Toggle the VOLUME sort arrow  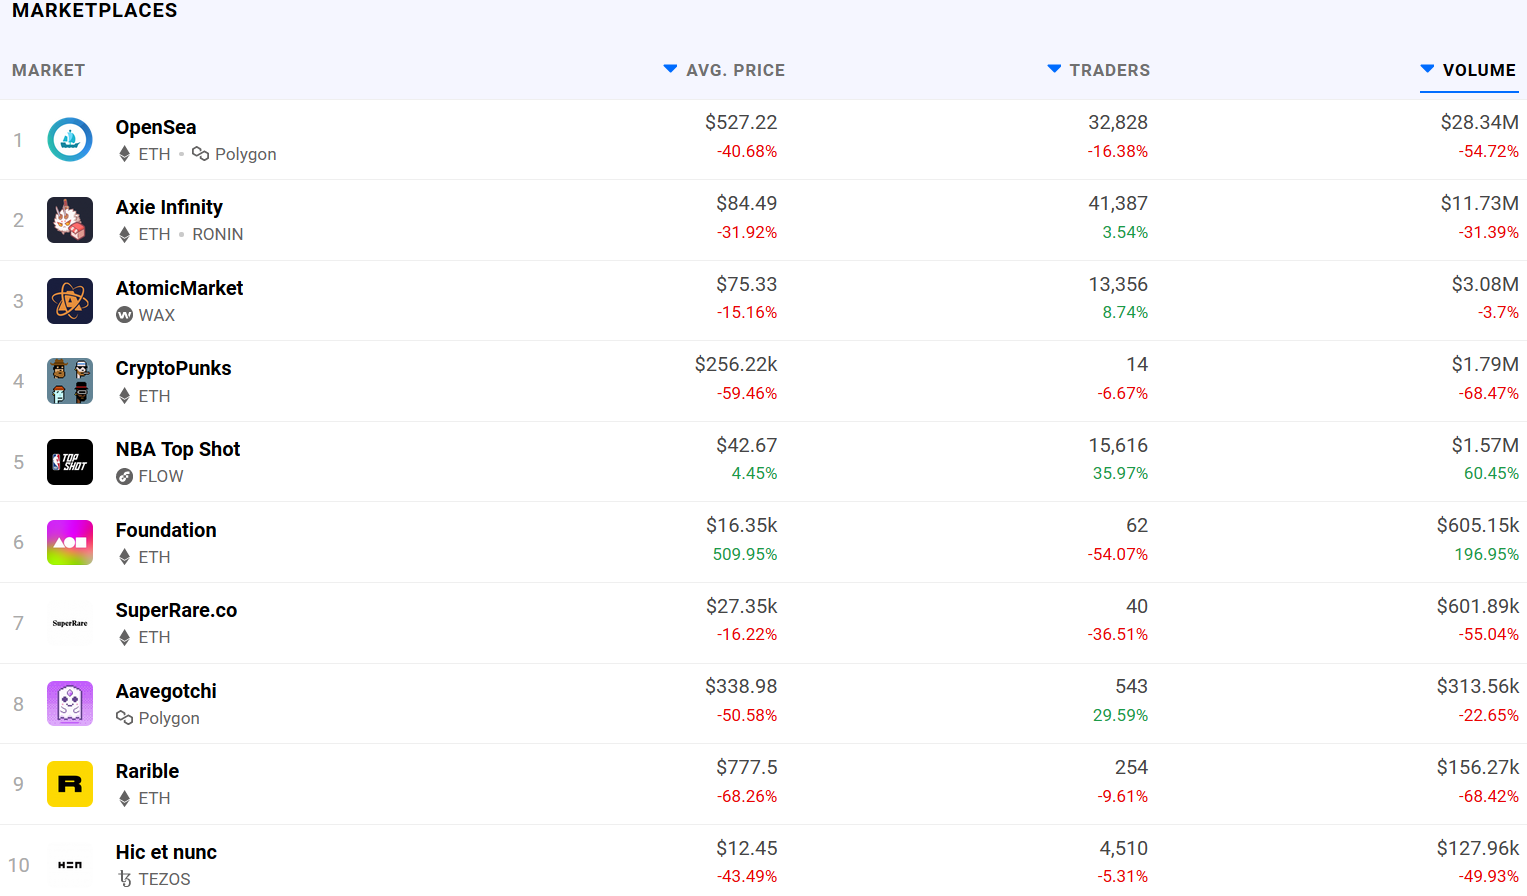[1428, 69]
